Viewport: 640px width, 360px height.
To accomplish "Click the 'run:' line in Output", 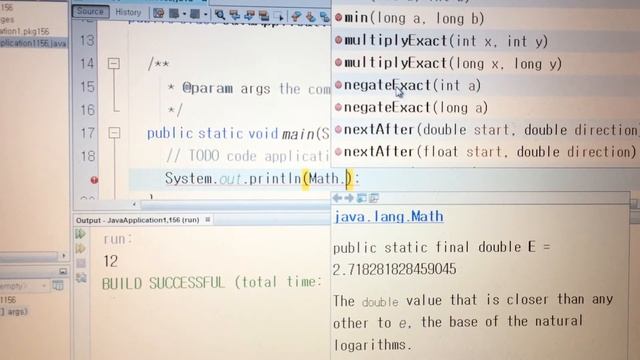I will click(x=118, y=239).
